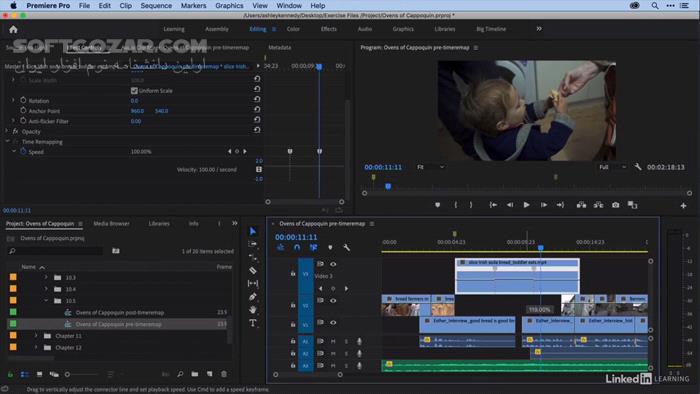
Task: Open the Full playback resolution dropdown
Action: pos(612,167)
